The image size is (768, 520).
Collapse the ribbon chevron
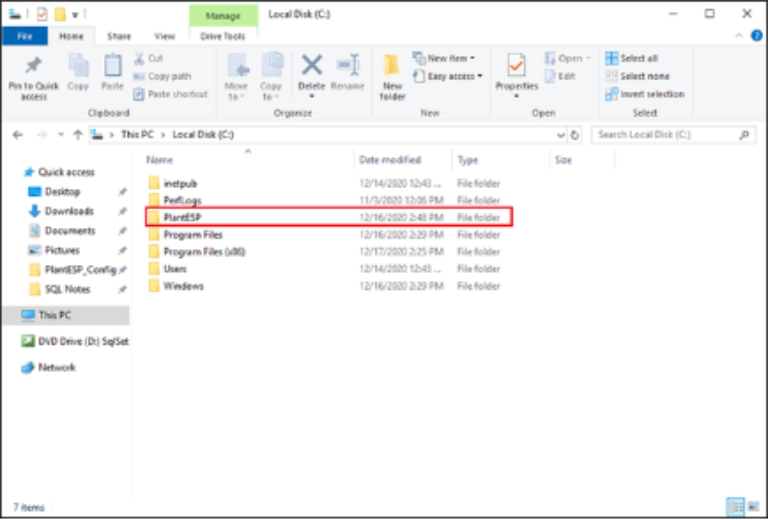coord(739,36)
